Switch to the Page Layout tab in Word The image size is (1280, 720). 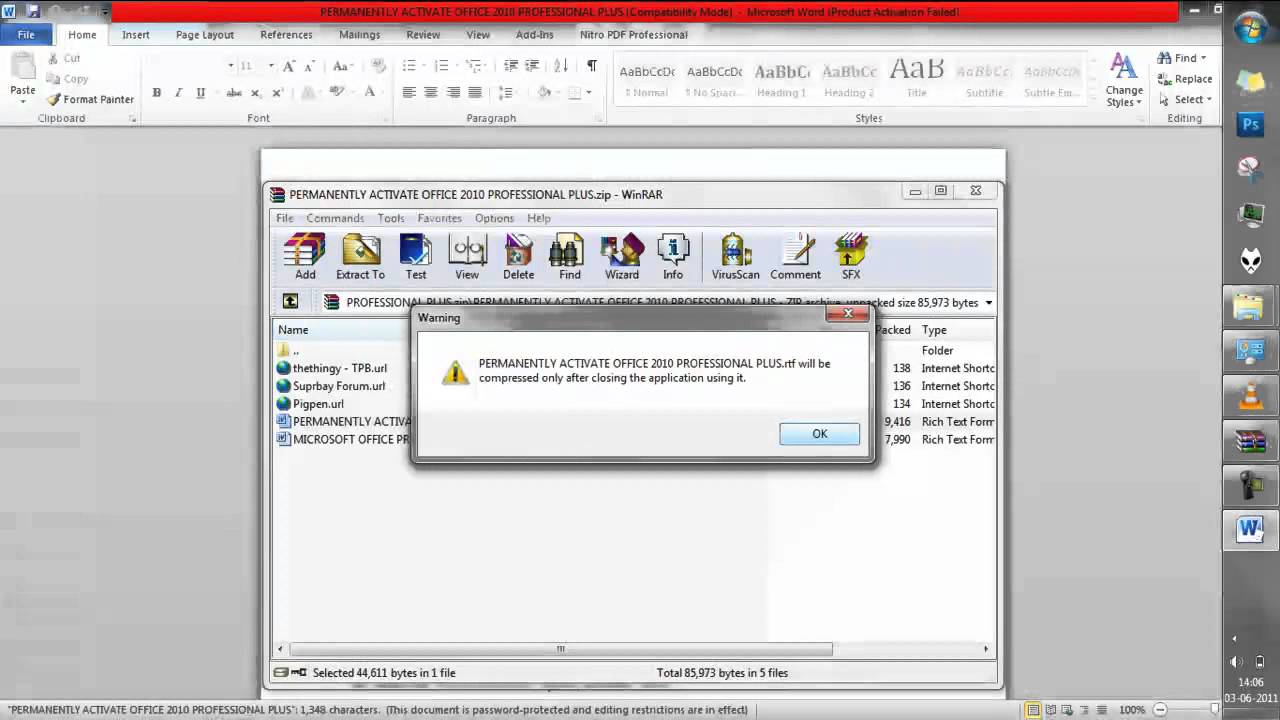(205, 34)
